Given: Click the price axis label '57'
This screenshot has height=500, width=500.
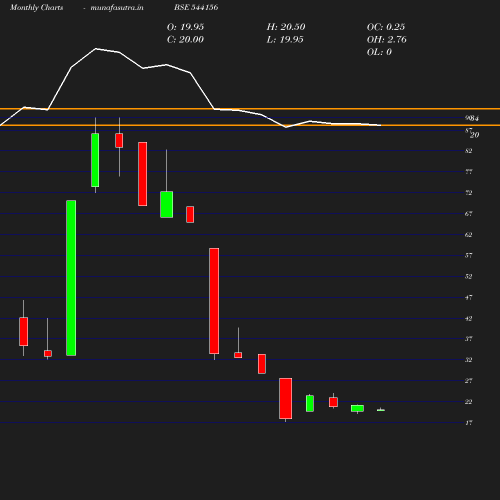Looking at the screenshot, I should pos(469,255).
